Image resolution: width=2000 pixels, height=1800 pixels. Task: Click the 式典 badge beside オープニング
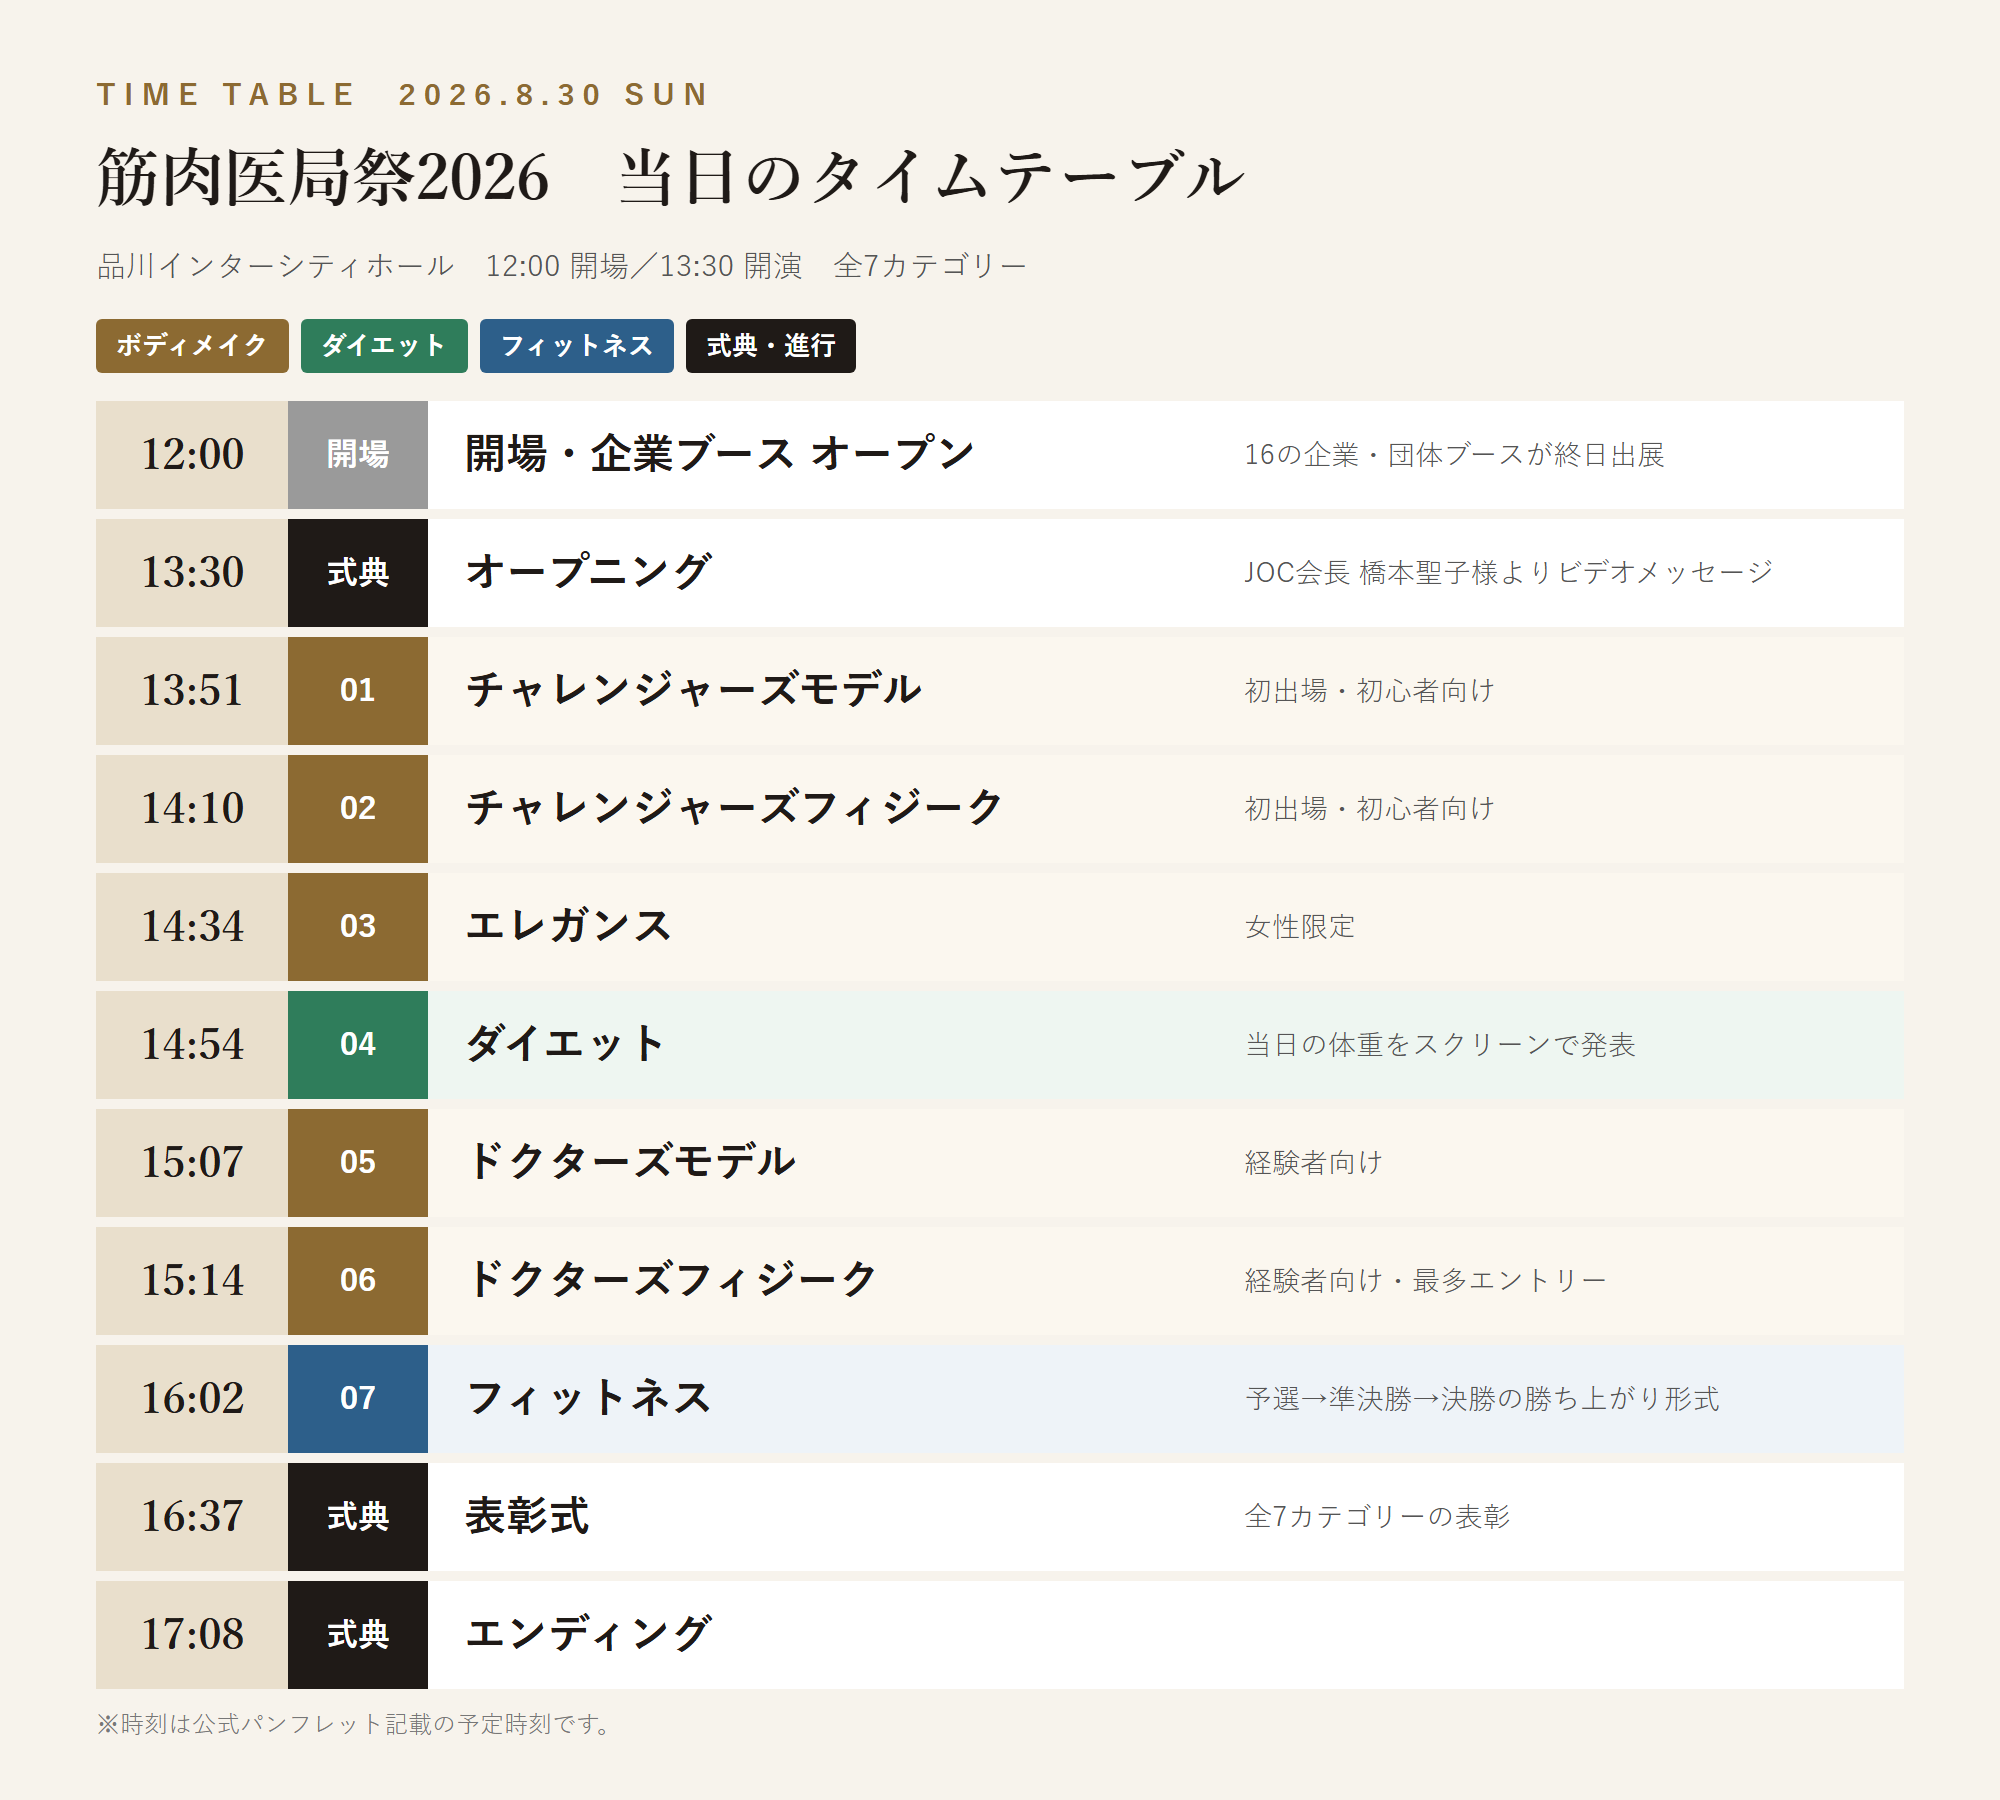tap(358, 573)
